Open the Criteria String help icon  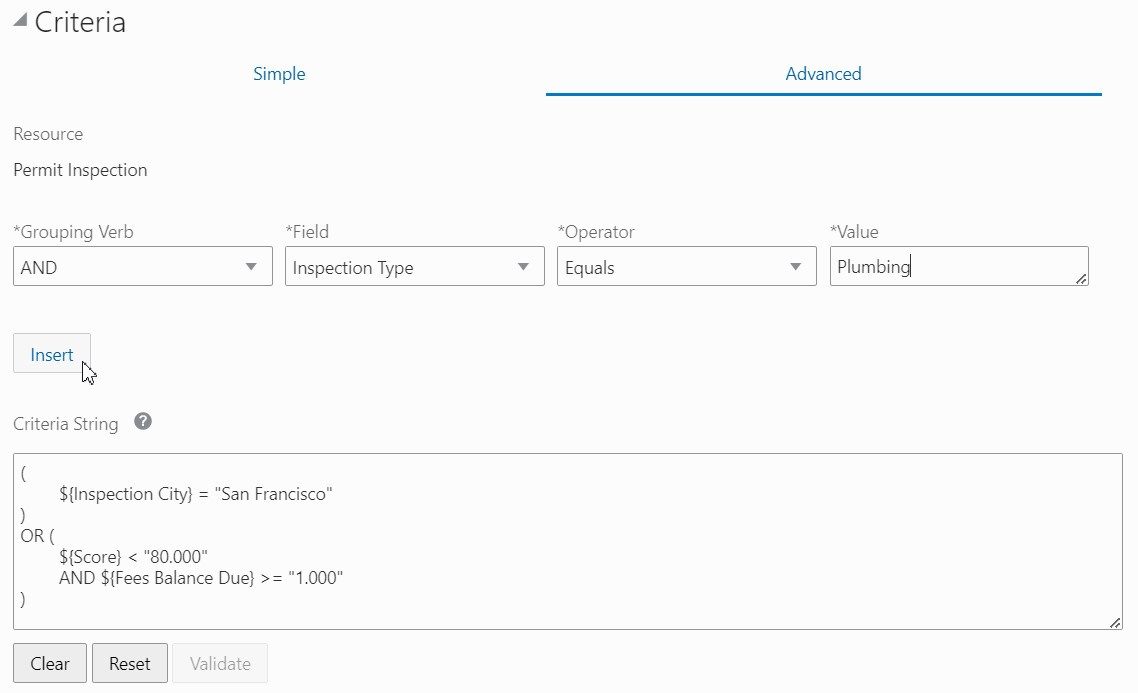[143, 422]
